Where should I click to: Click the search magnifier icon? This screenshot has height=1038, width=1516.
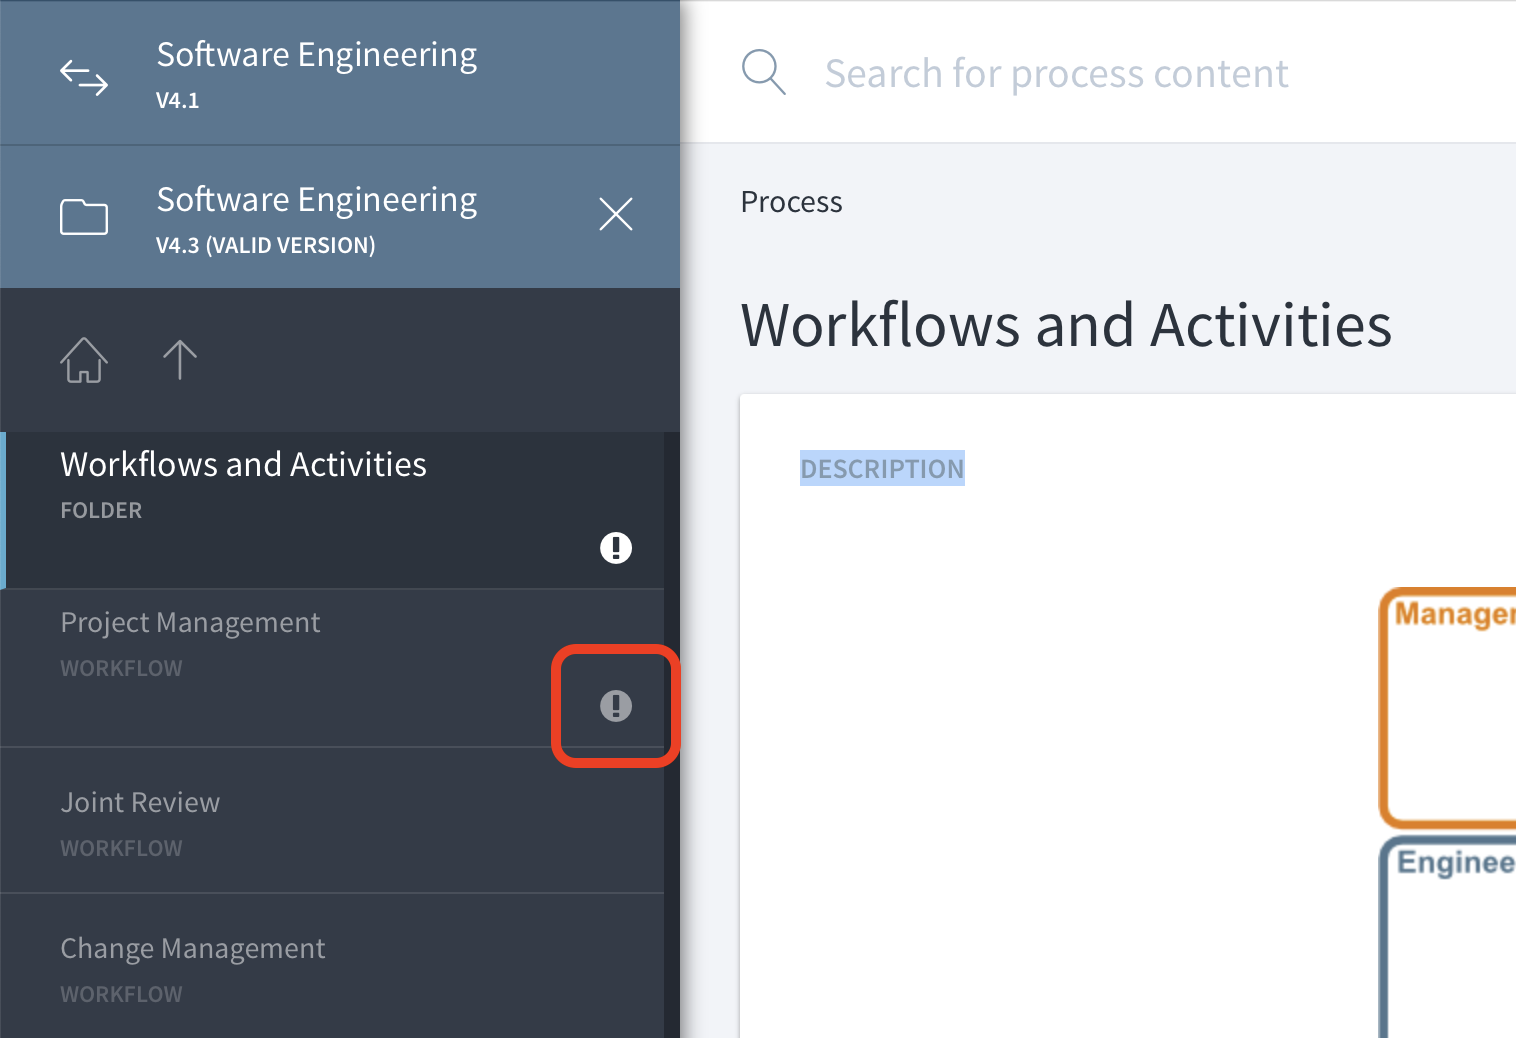[764, 73]
